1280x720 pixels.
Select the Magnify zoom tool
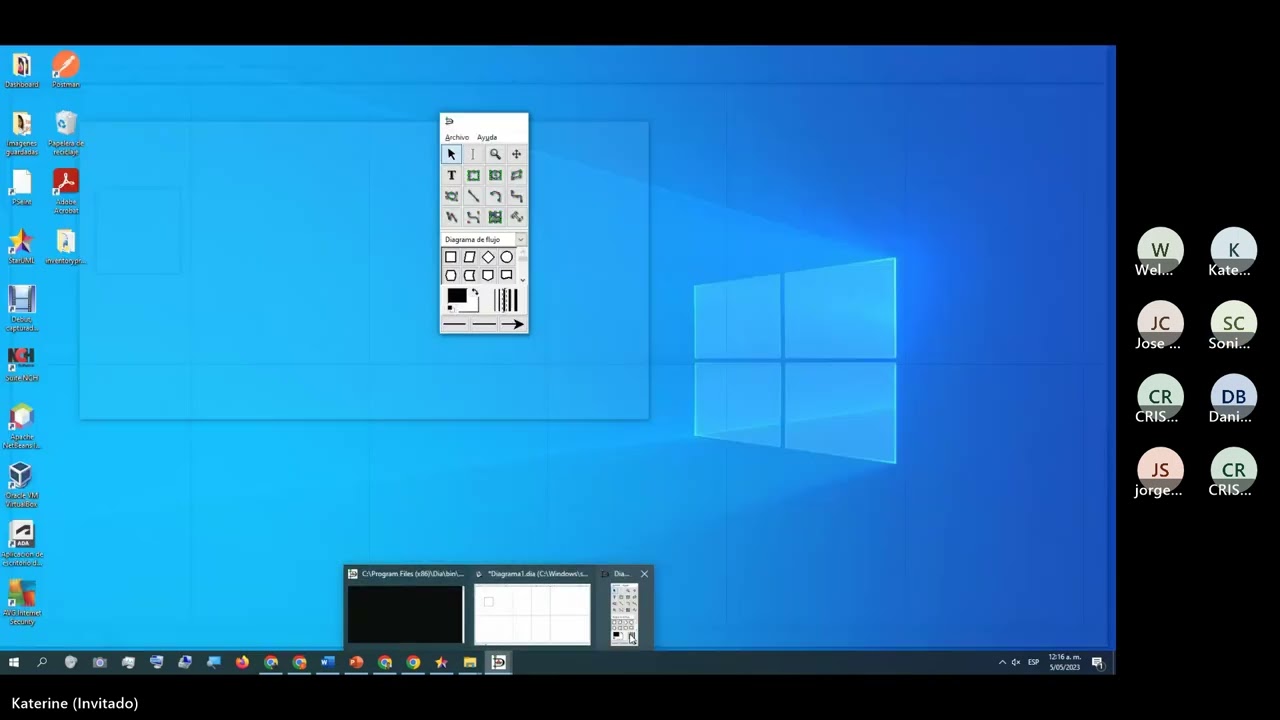point(495,154)
